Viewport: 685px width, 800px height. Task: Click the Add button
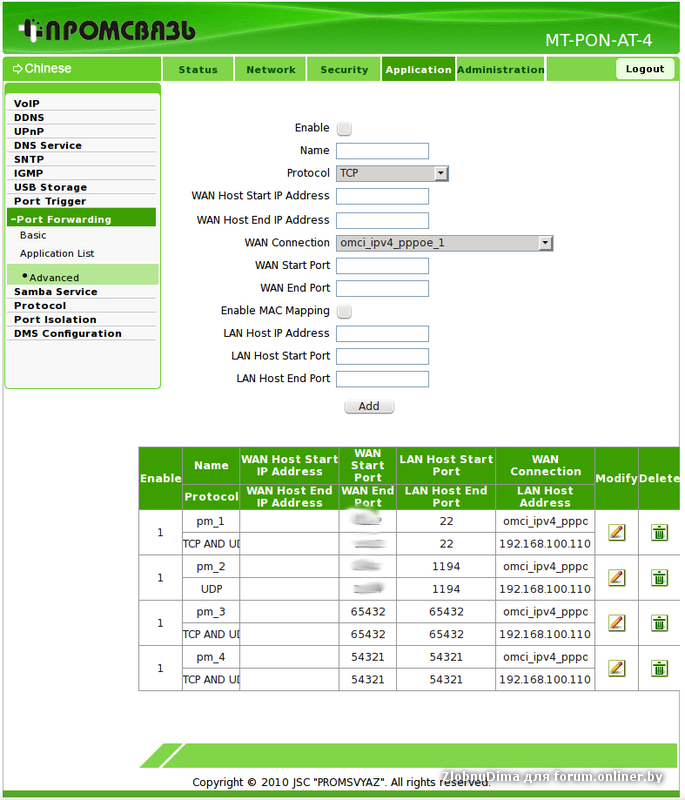369,406
